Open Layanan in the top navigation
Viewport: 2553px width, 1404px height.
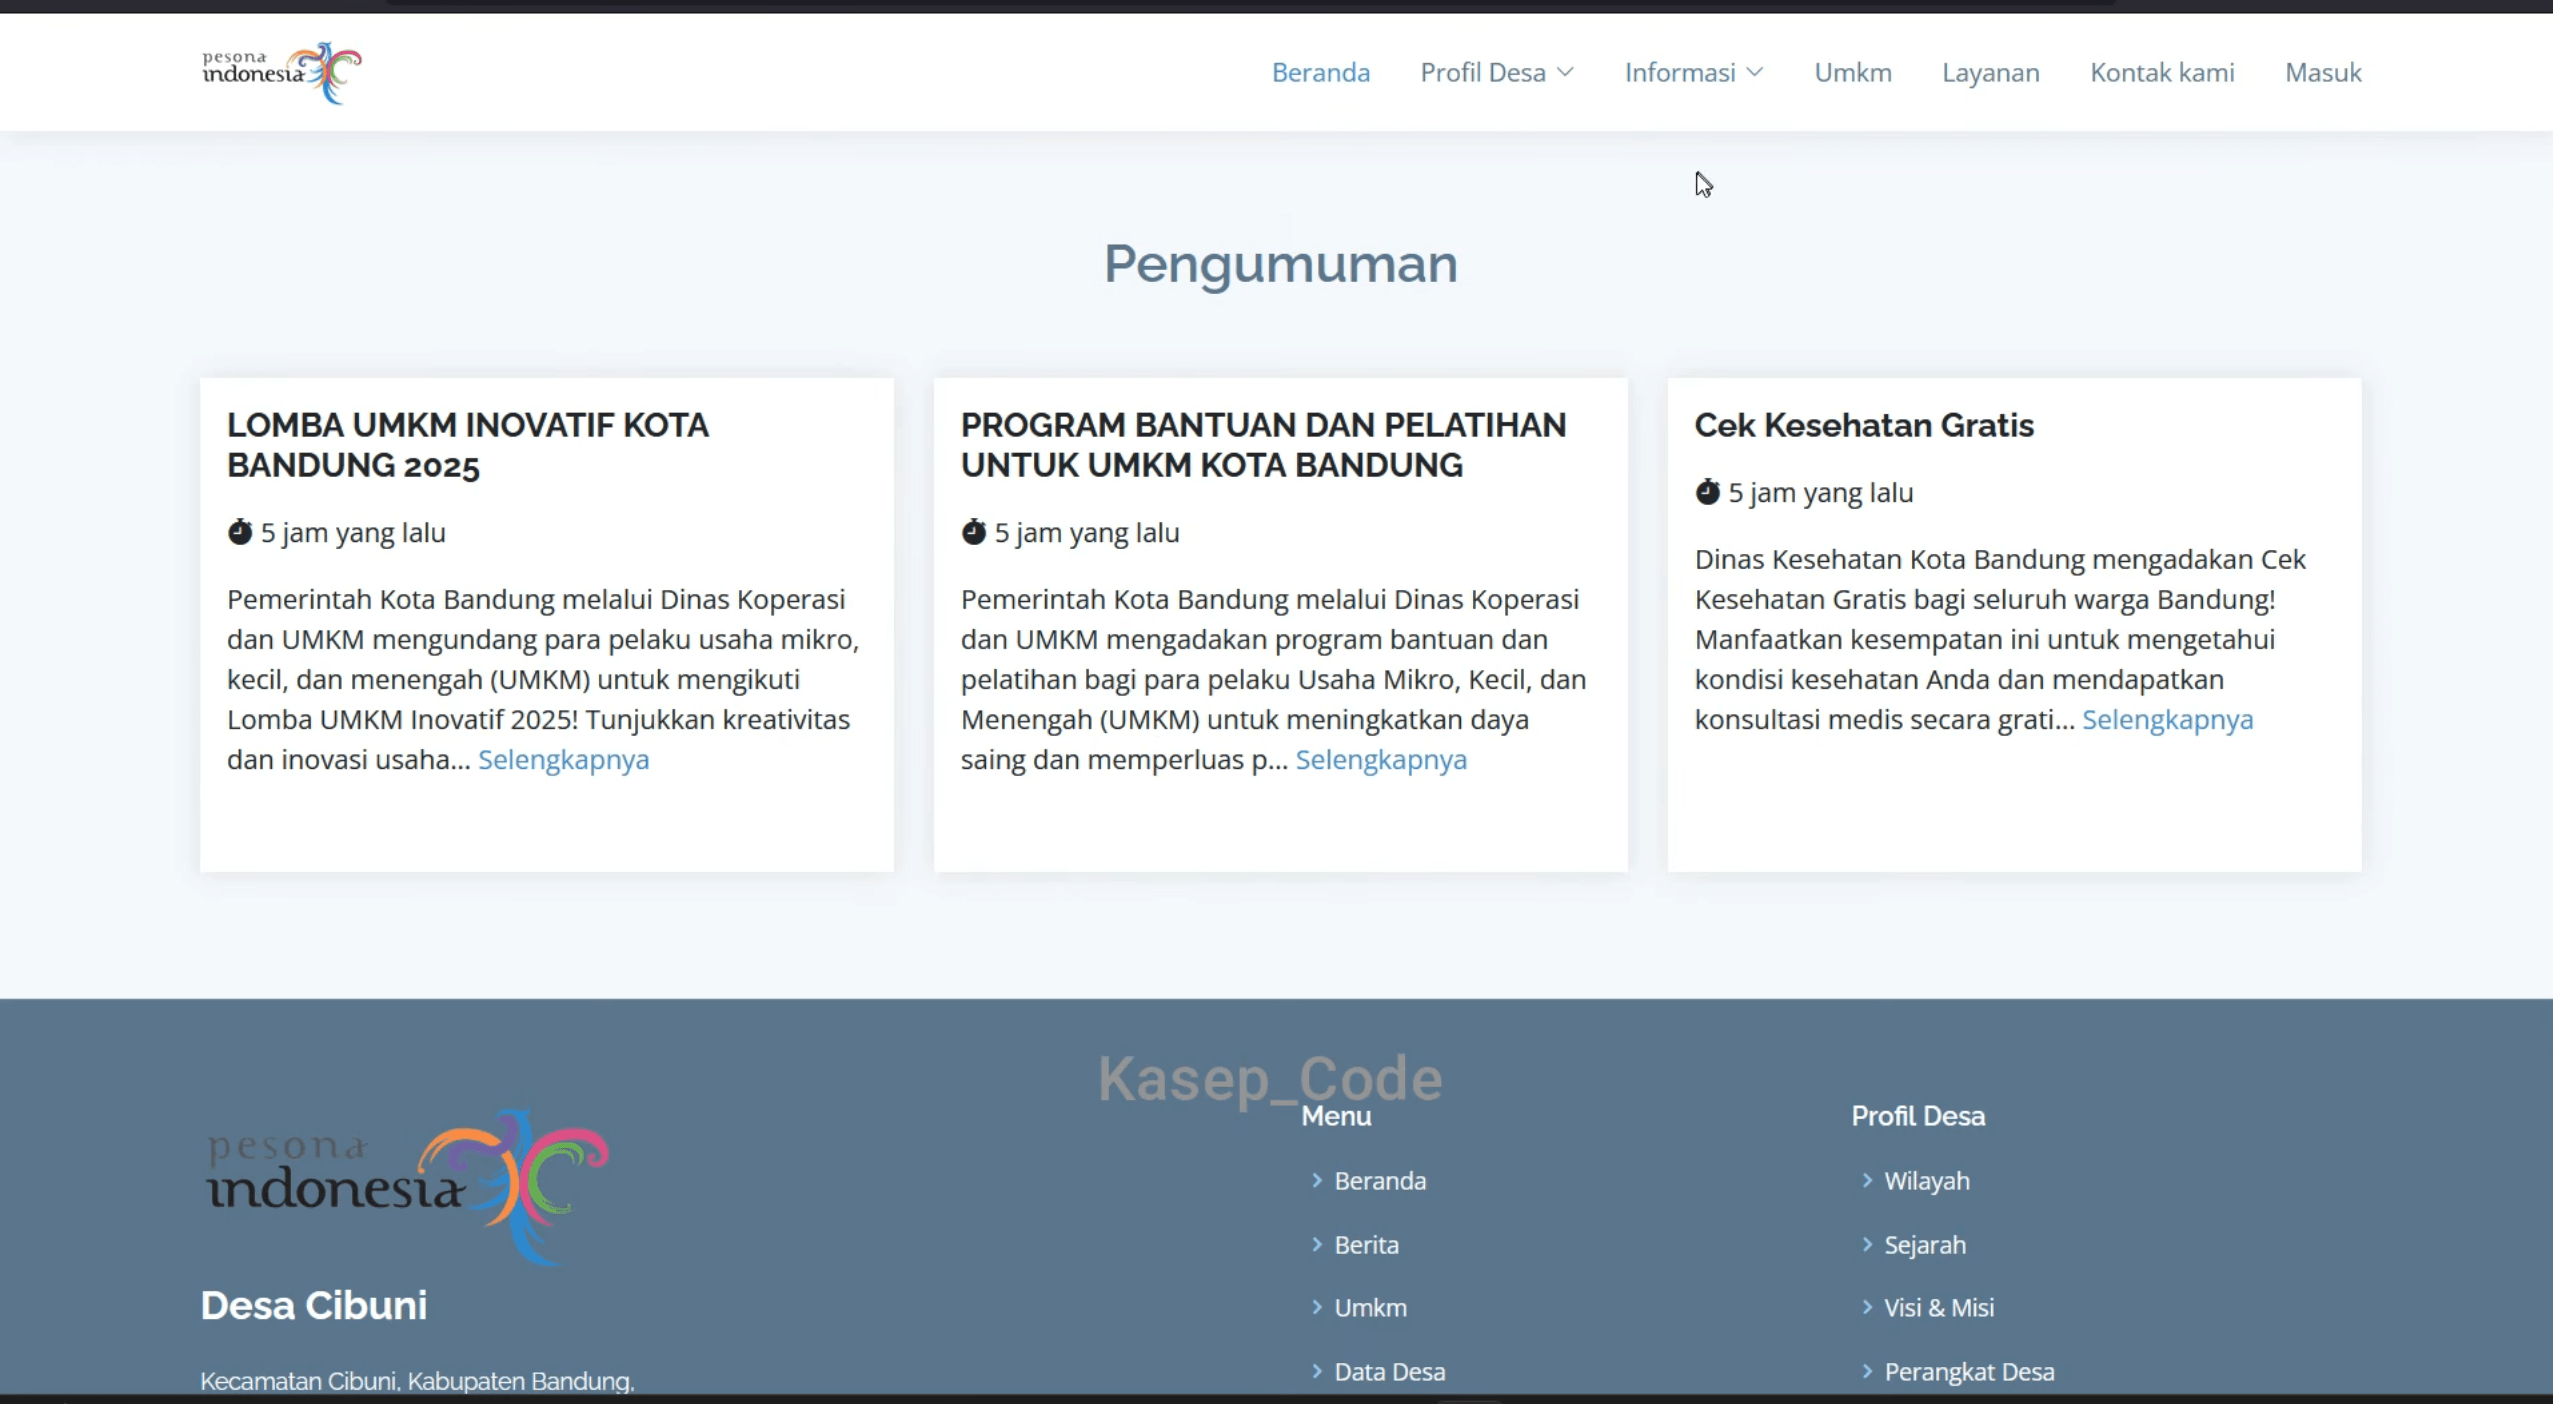[x=1991, y=72]
